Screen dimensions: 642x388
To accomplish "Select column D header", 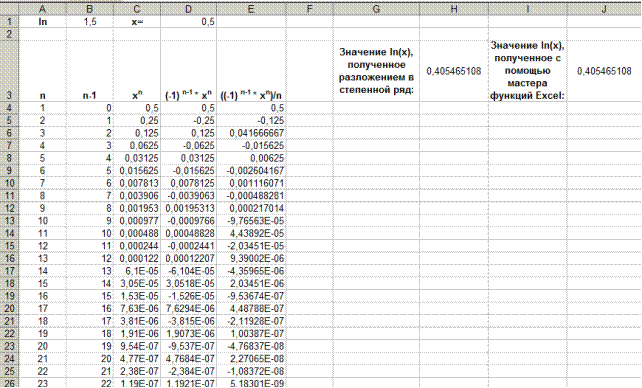I will coord(188,9).
